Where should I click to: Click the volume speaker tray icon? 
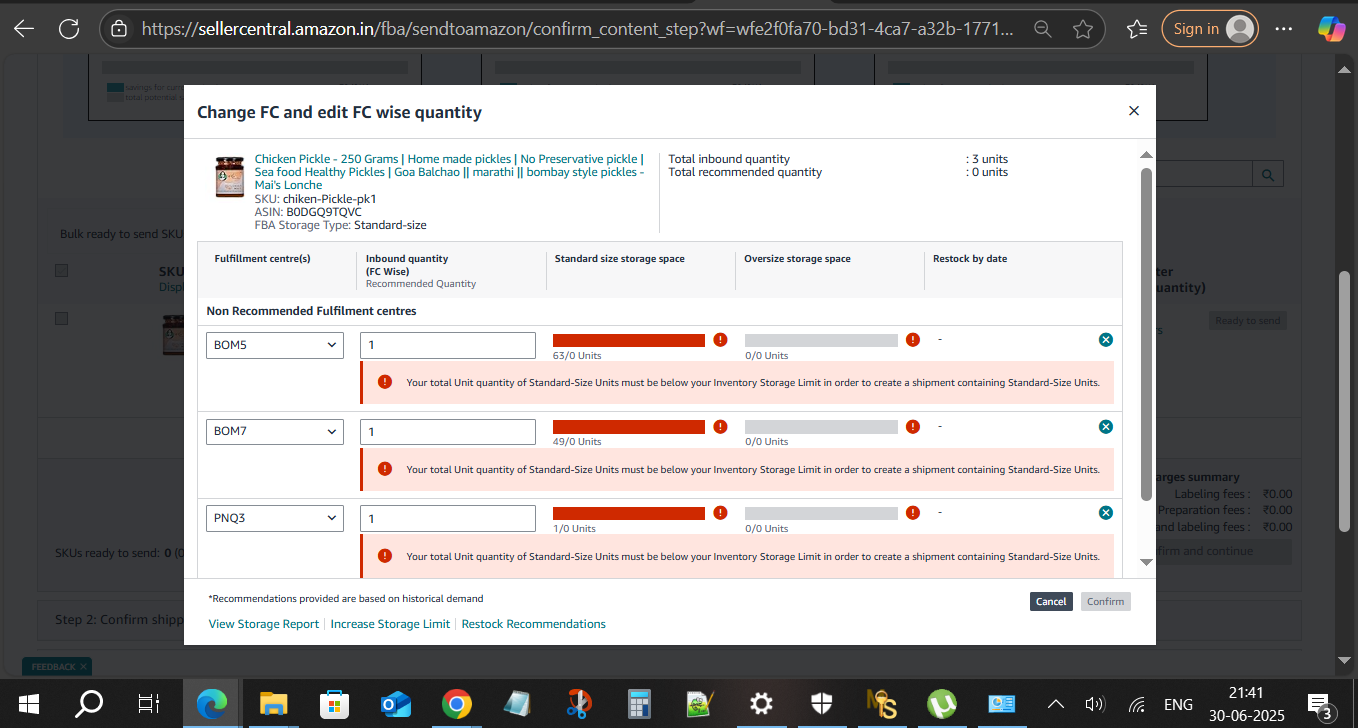click(1095, 704)
